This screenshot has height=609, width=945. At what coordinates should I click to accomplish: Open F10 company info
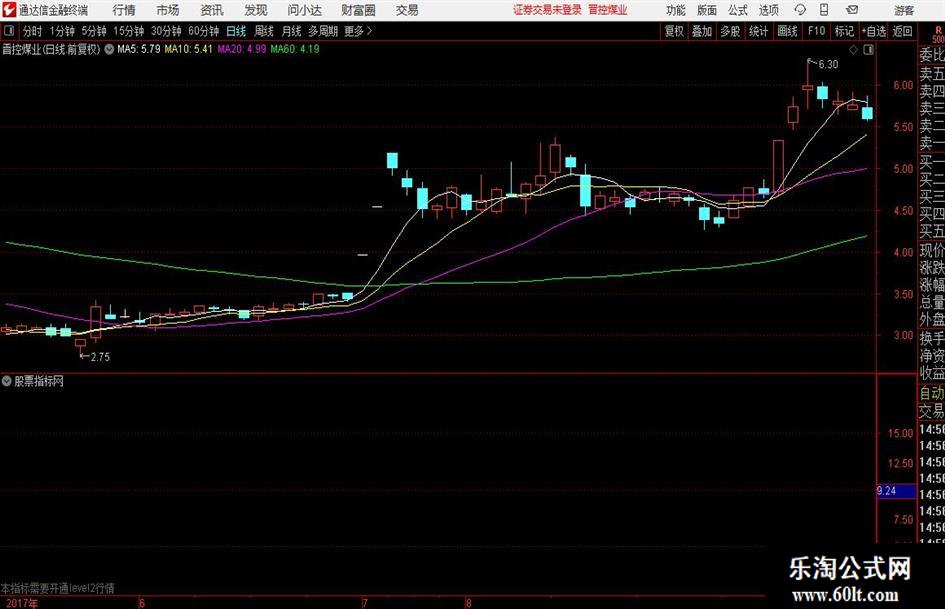click(817, 31)
